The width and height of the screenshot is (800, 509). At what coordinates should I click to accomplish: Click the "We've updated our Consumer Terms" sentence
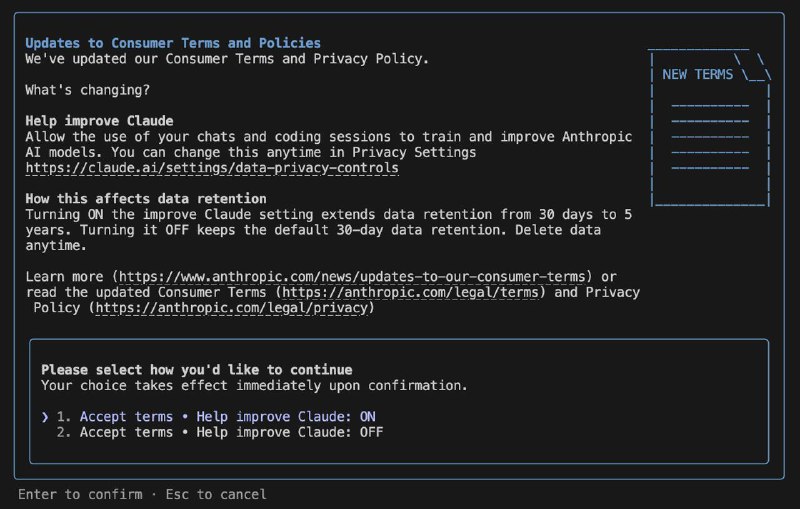pyautogui.click(x=226, y=59)
